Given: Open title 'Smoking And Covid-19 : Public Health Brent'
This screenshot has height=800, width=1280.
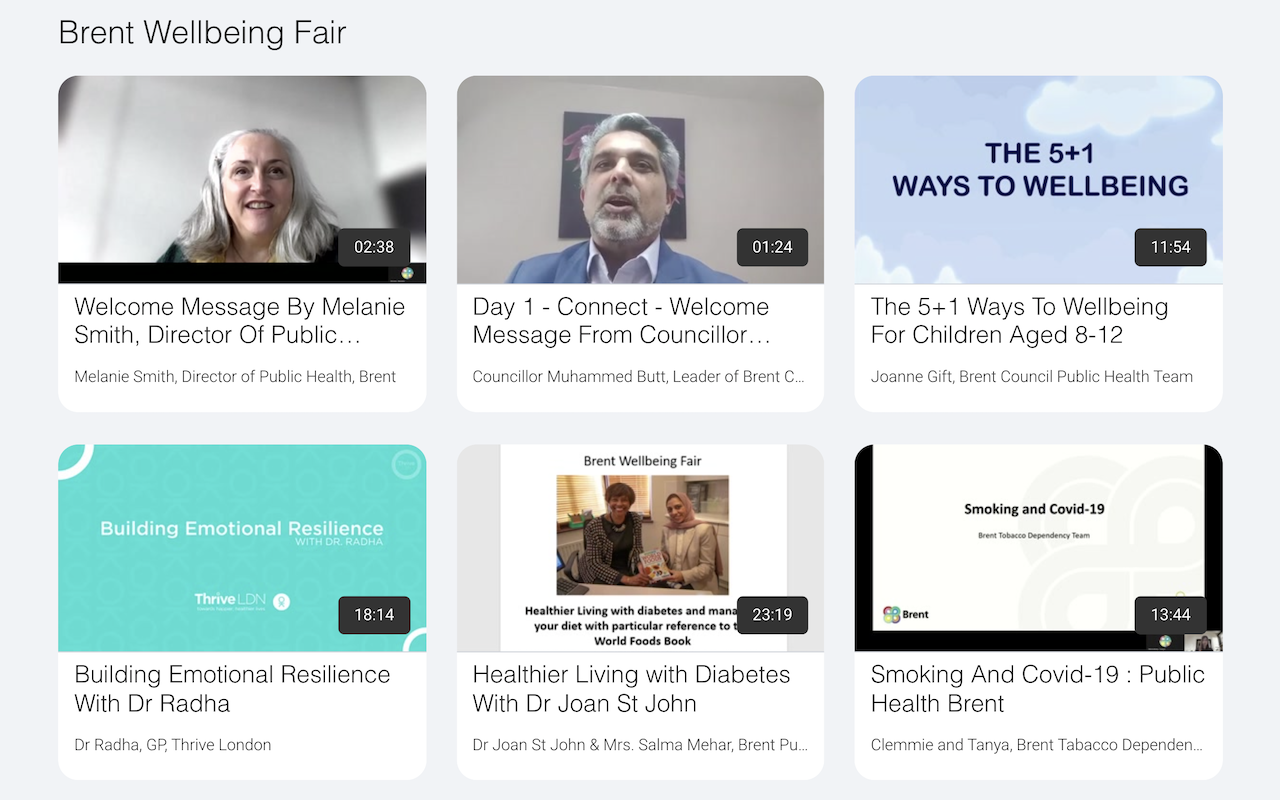Looking at the screenshot, I should click(x=1038, y=689).
